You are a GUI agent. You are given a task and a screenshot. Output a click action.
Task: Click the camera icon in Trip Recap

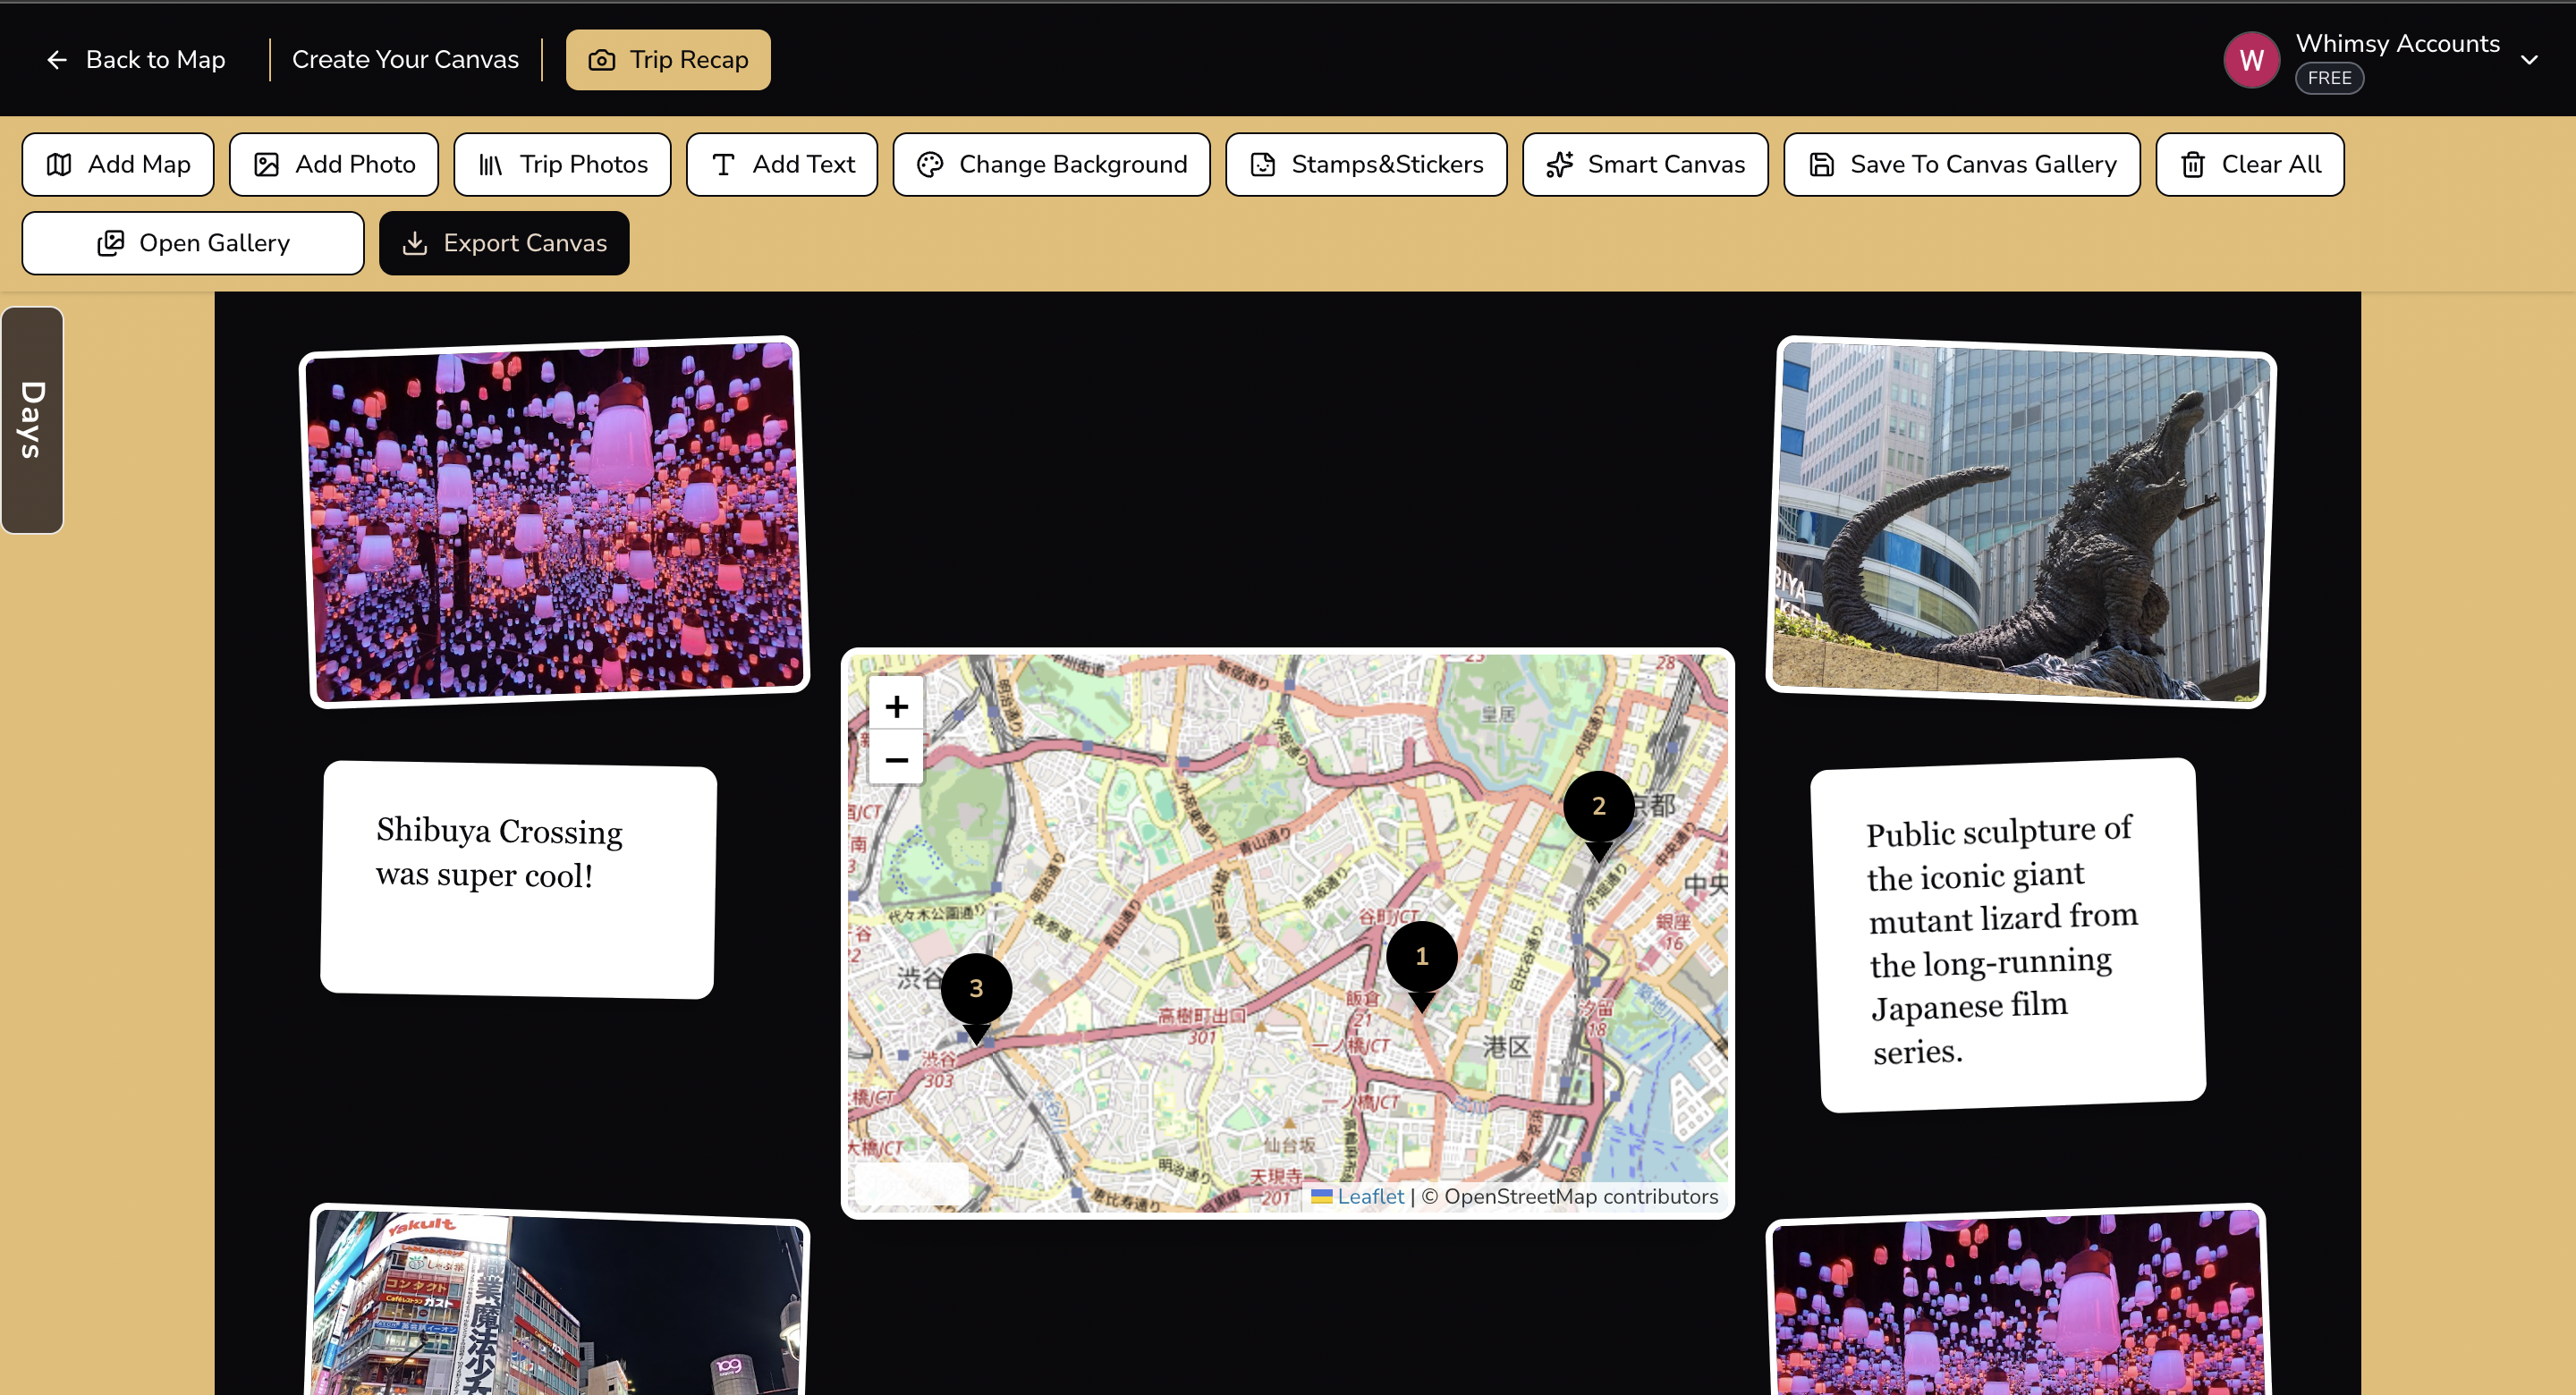602,60
